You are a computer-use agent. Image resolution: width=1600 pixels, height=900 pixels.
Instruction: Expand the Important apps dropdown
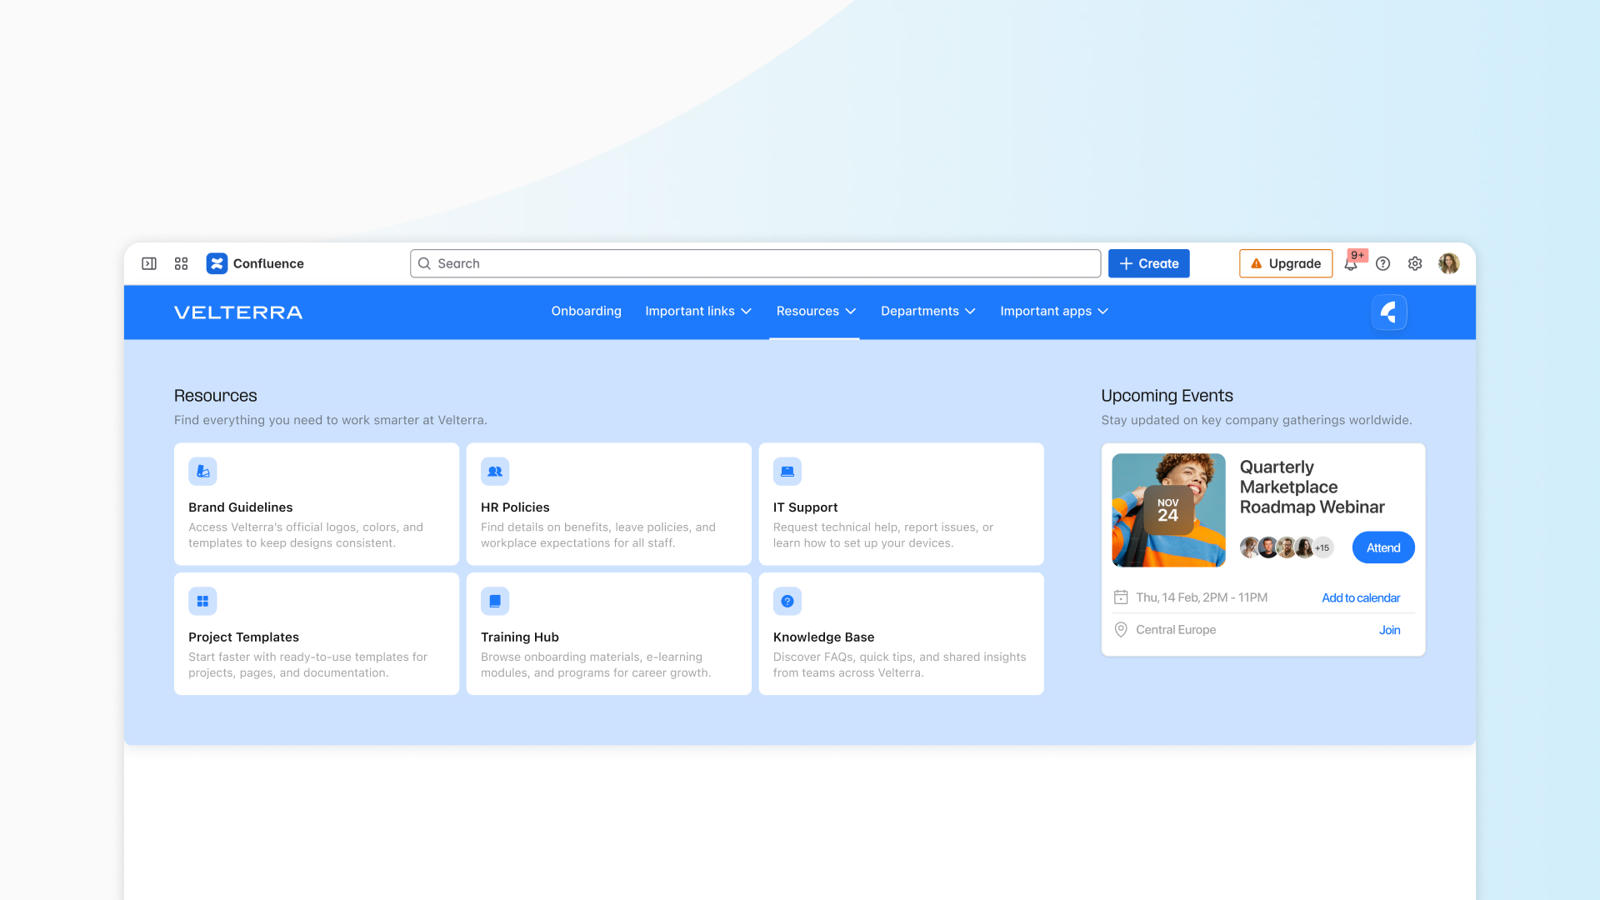1054,311
